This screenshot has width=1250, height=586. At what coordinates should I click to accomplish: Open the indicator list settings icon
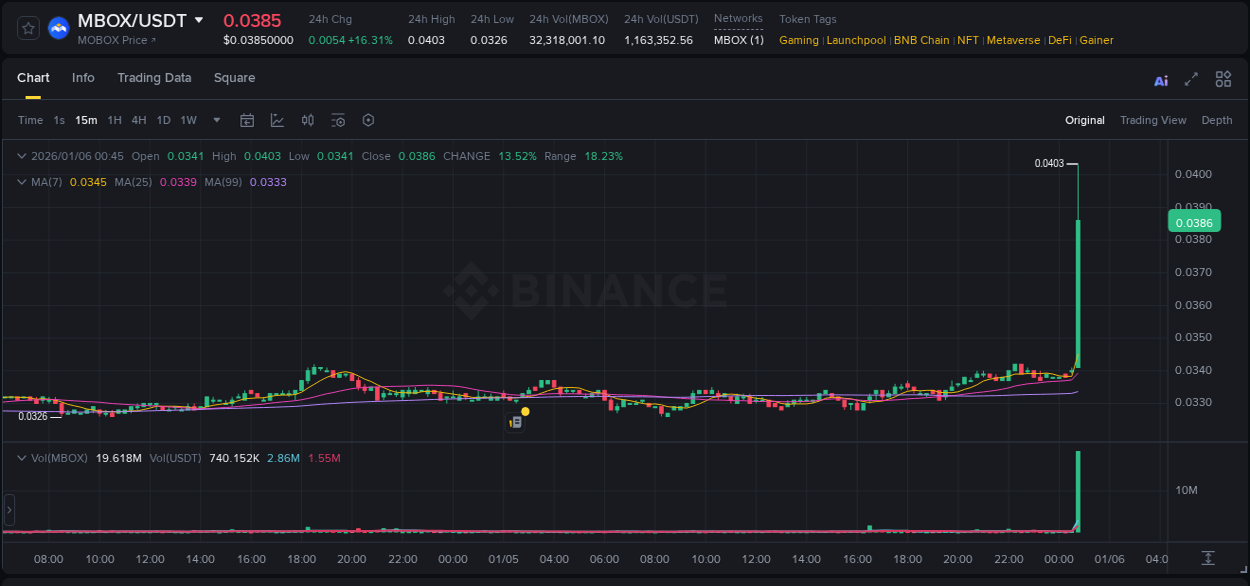coord(338,120)
